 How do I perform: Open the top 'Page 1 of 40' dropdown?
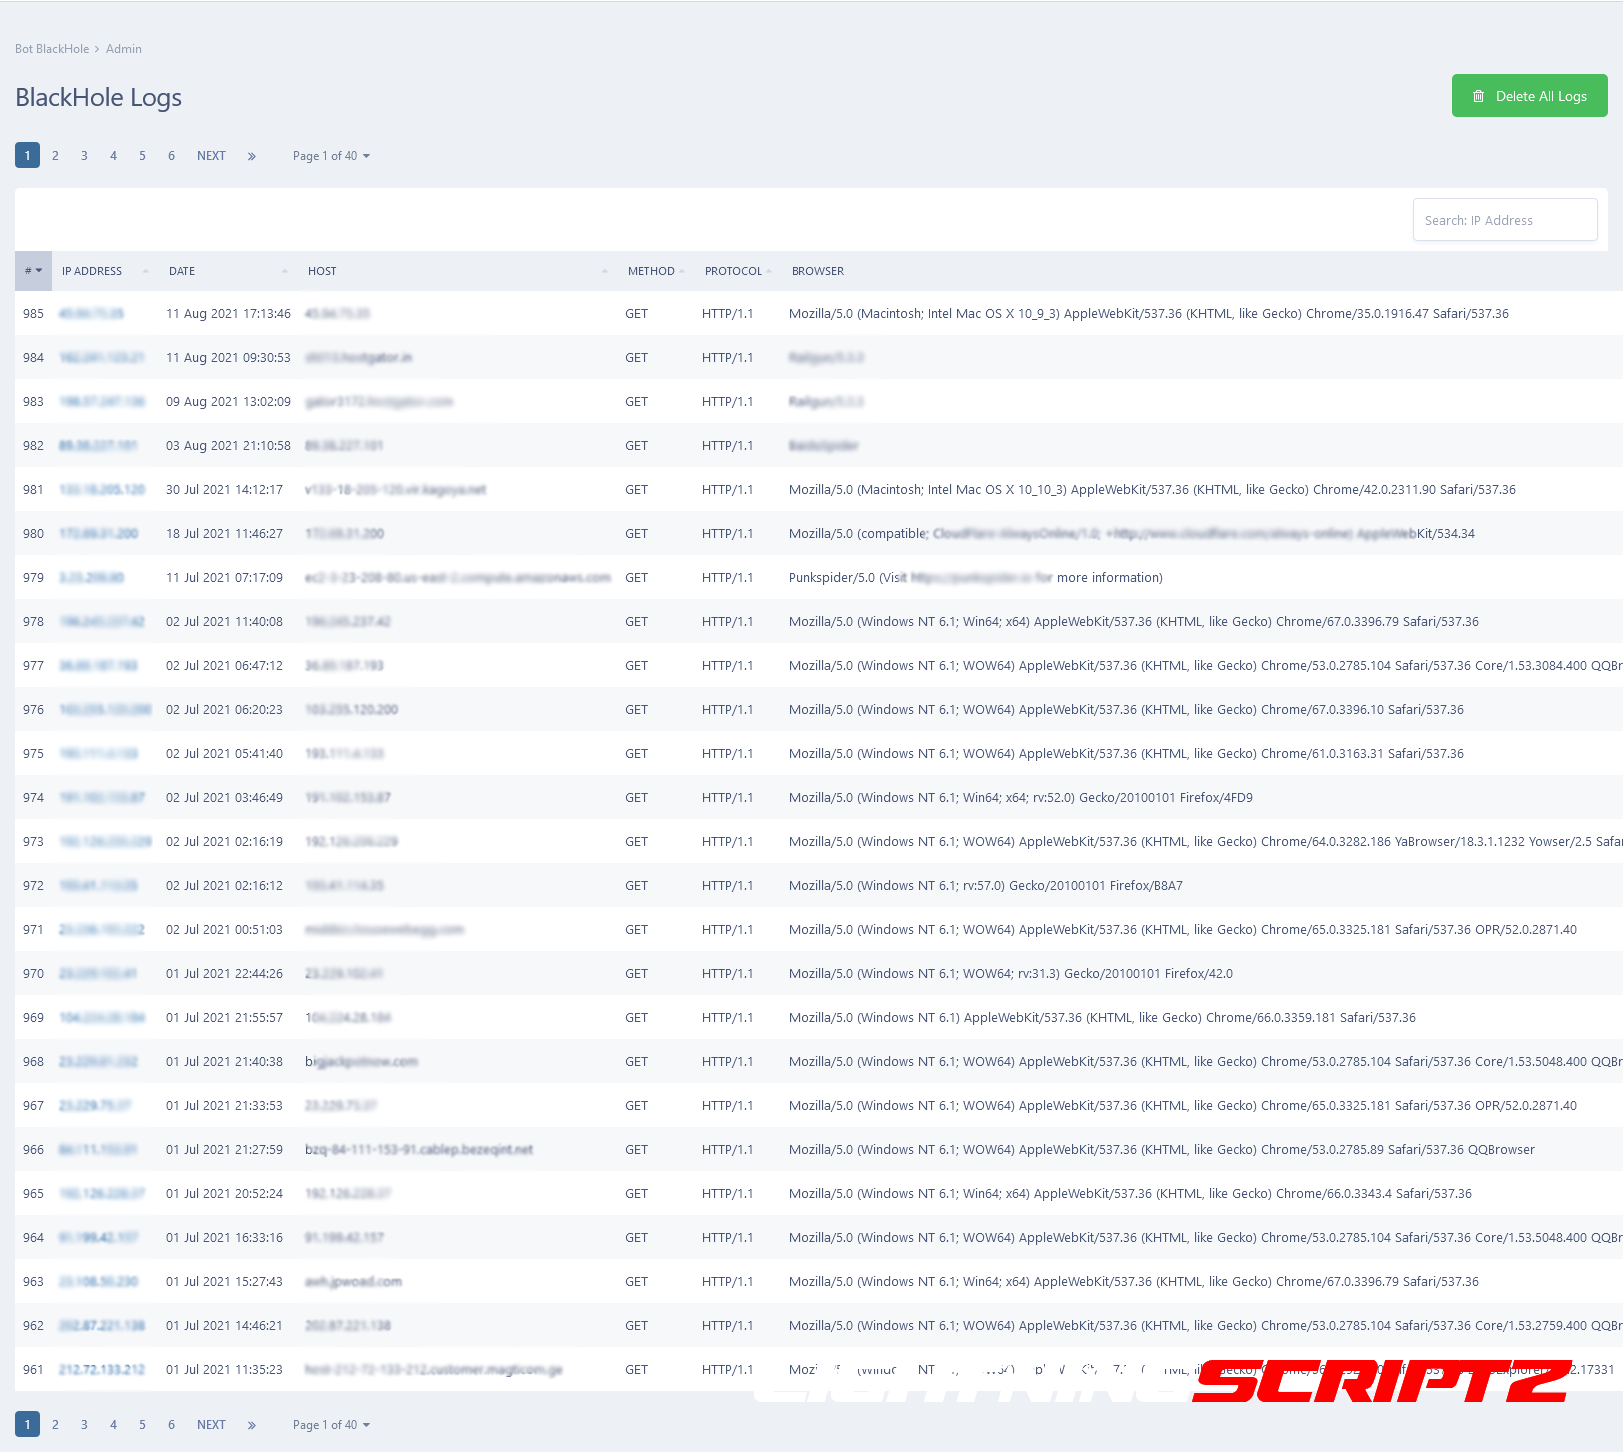tap(331, 156)
